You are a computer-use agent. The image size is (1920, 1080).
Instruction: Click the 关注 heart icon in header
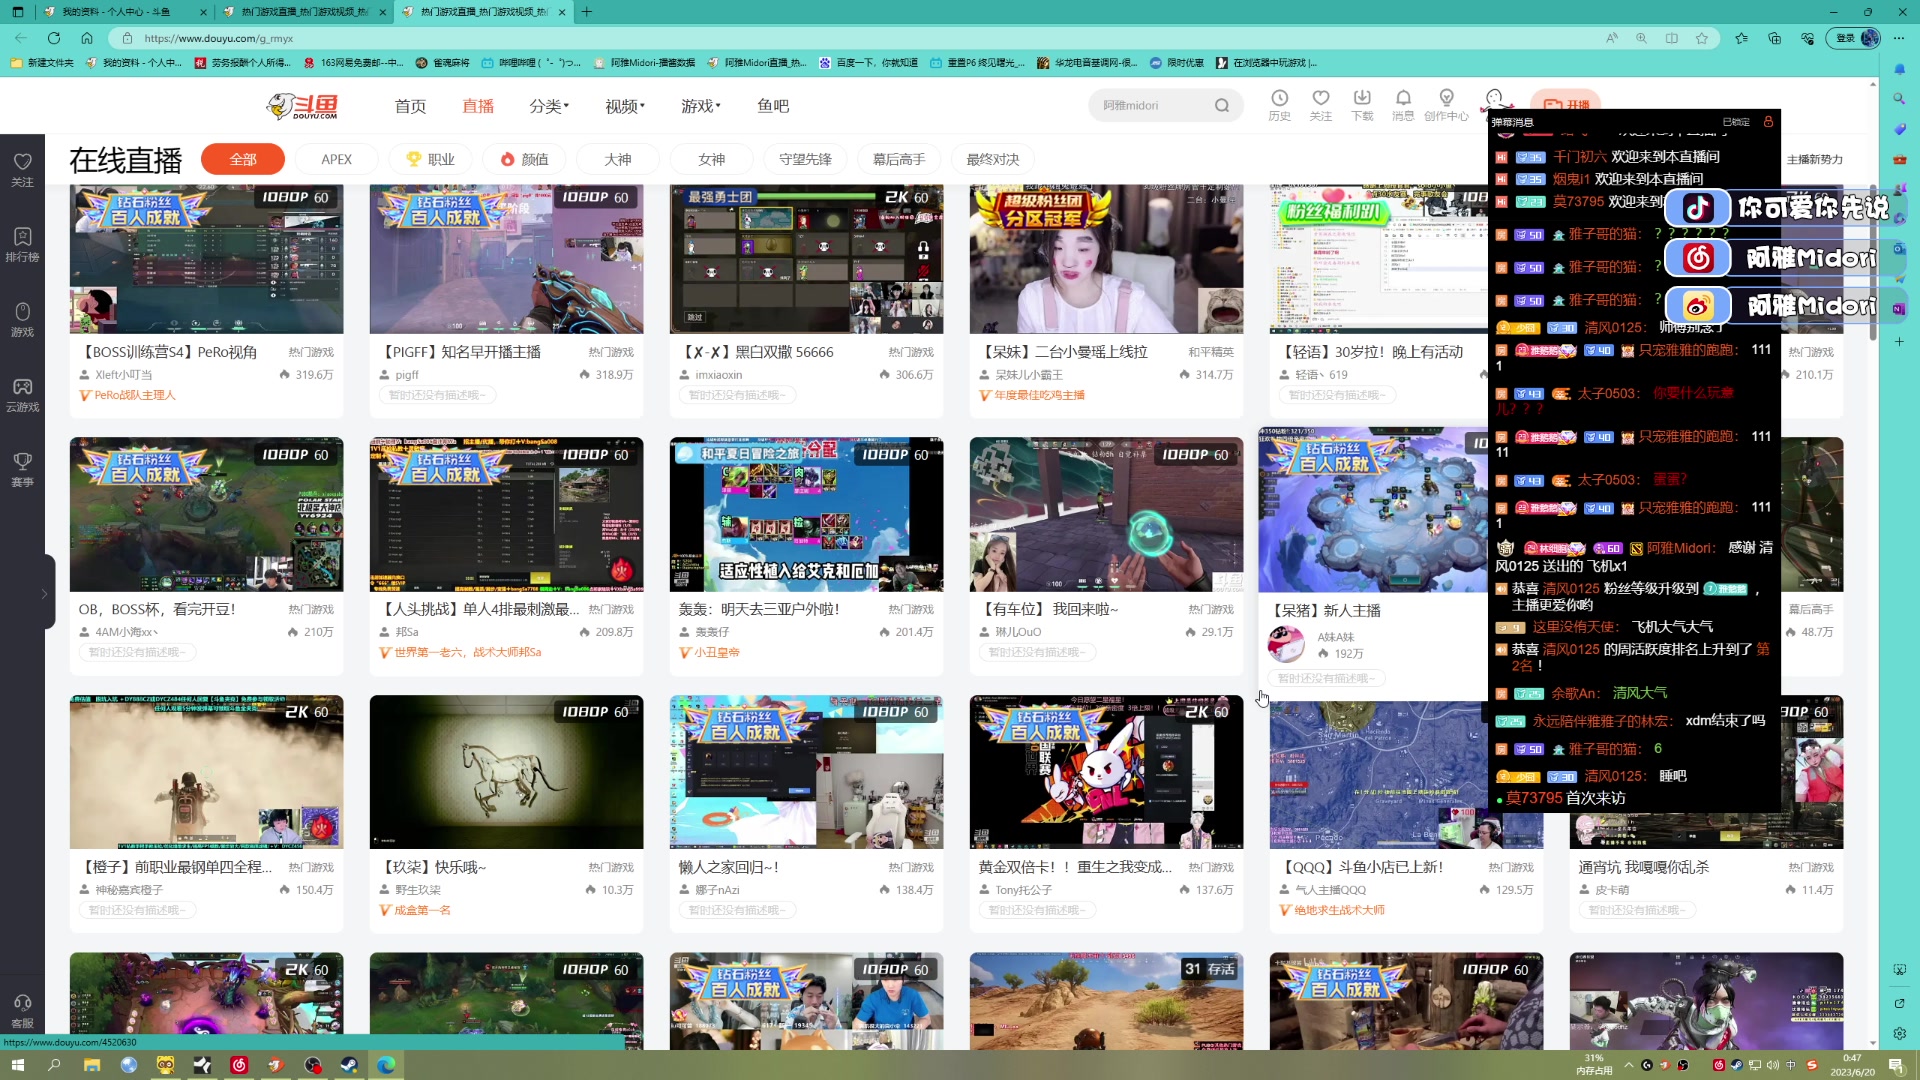pos(1320,98)
